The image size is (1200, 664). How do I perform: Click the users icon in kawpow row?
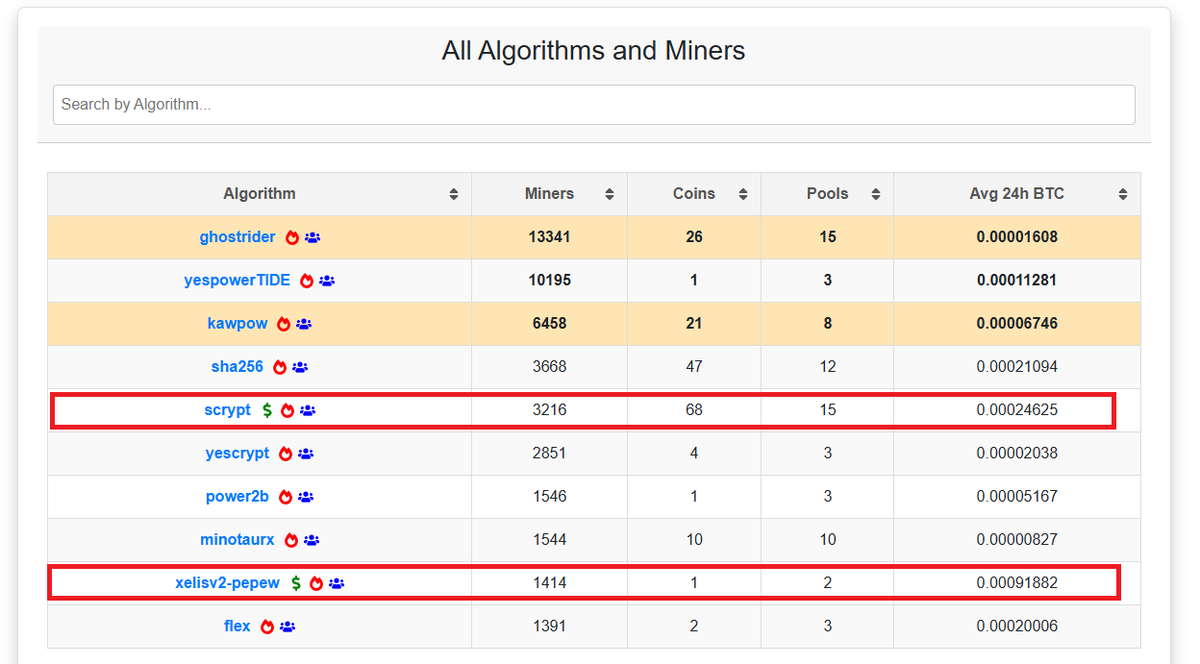tap(304, 324)
